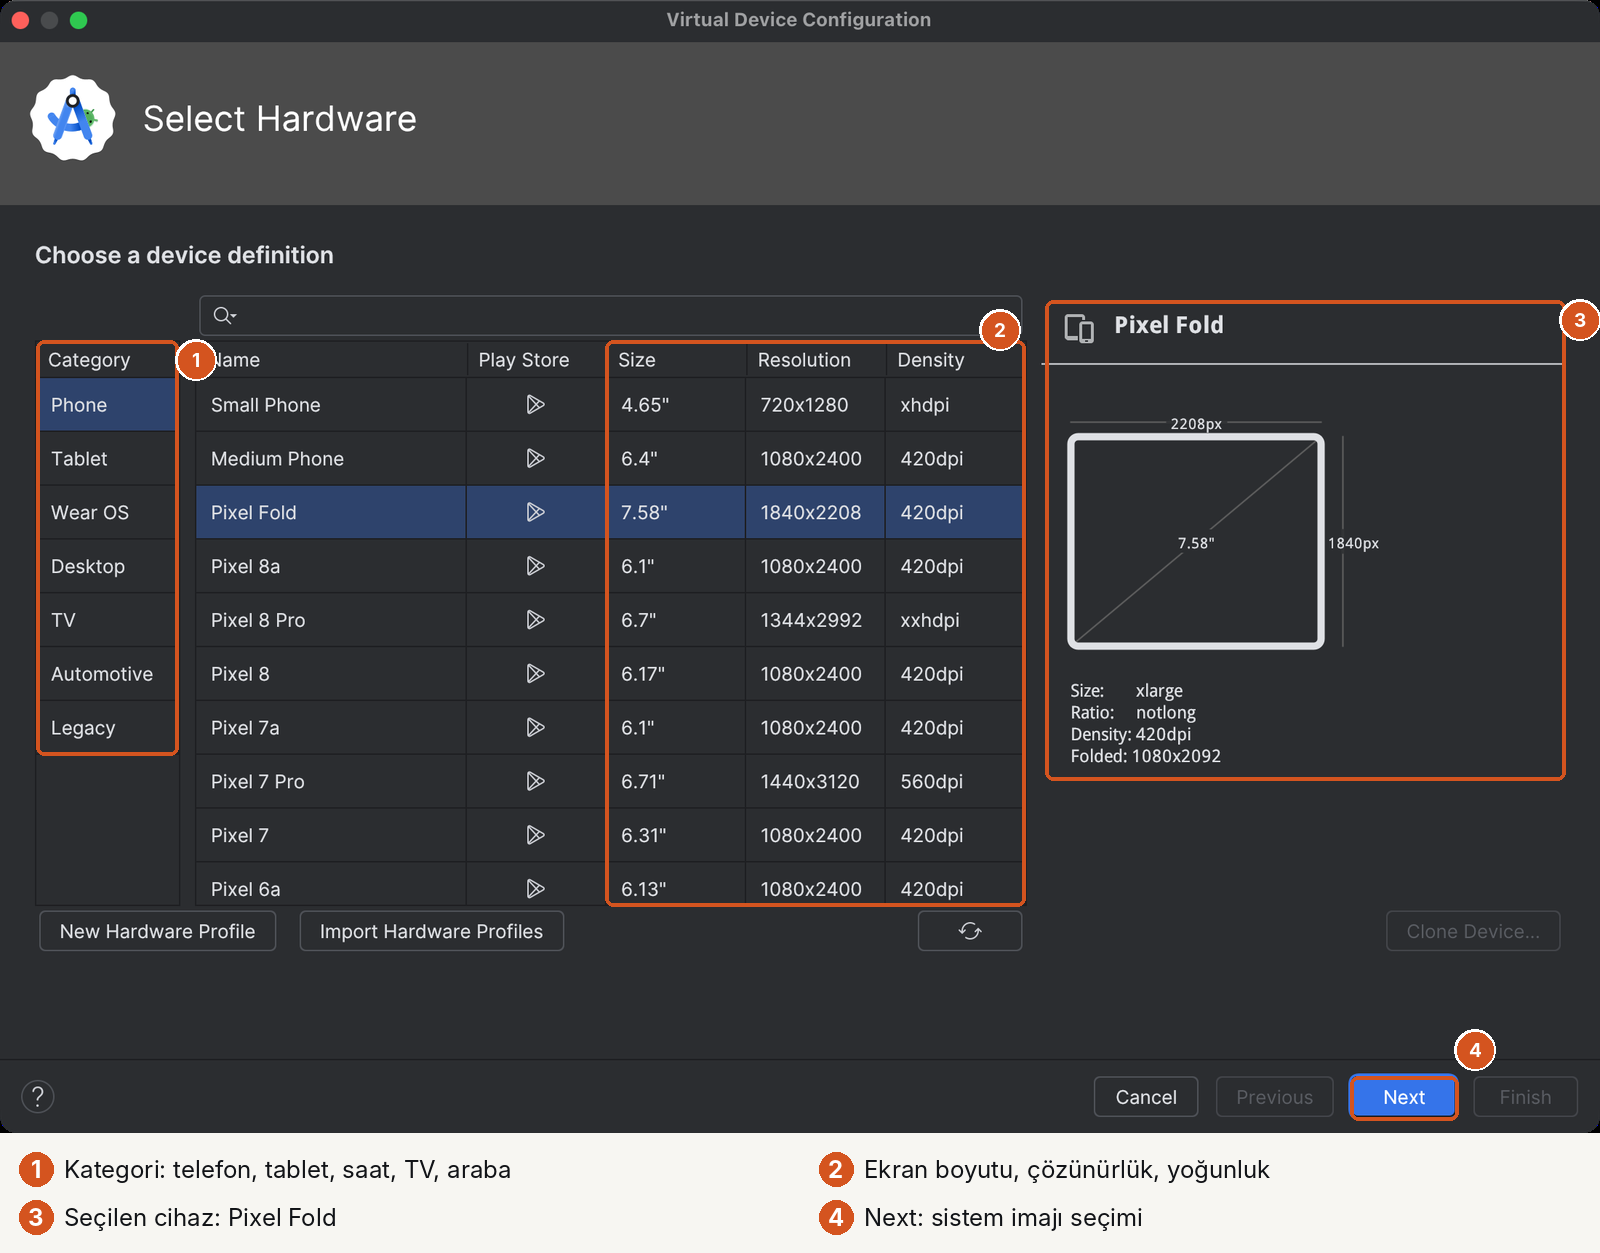The image size is (1600, 1253).
Task: Click the Pixel Fold device preview icon
Action: [x=1079, y=328]
